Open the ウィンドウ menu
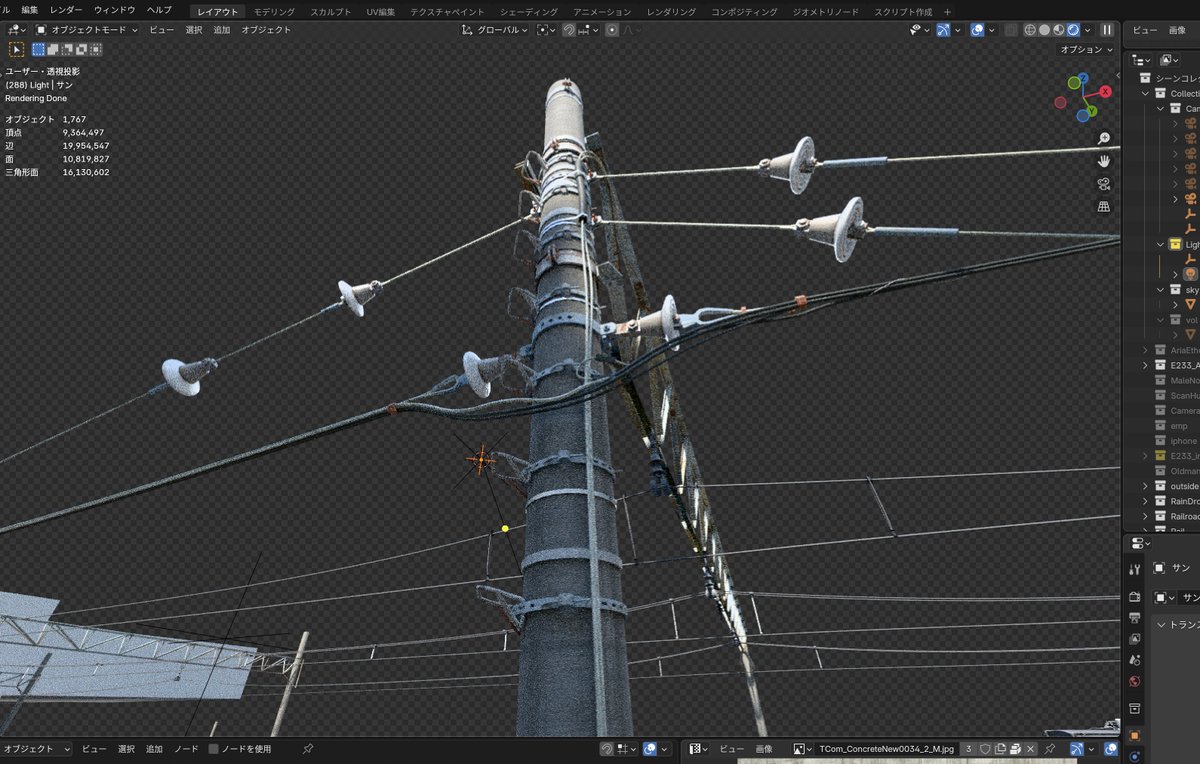The width and height of the screenshot is (1200, 764). 114,10
